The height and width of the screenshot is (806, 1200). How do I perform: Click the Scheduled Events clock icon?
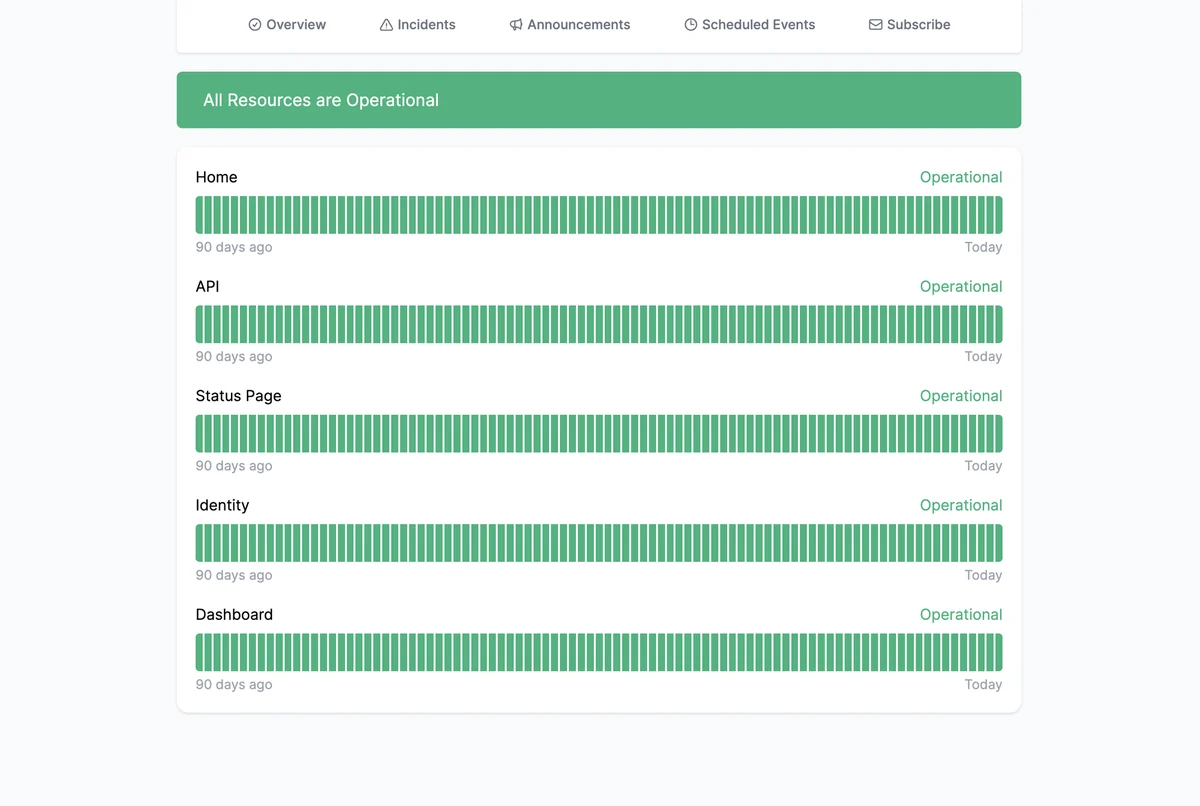tap(691, 25)
